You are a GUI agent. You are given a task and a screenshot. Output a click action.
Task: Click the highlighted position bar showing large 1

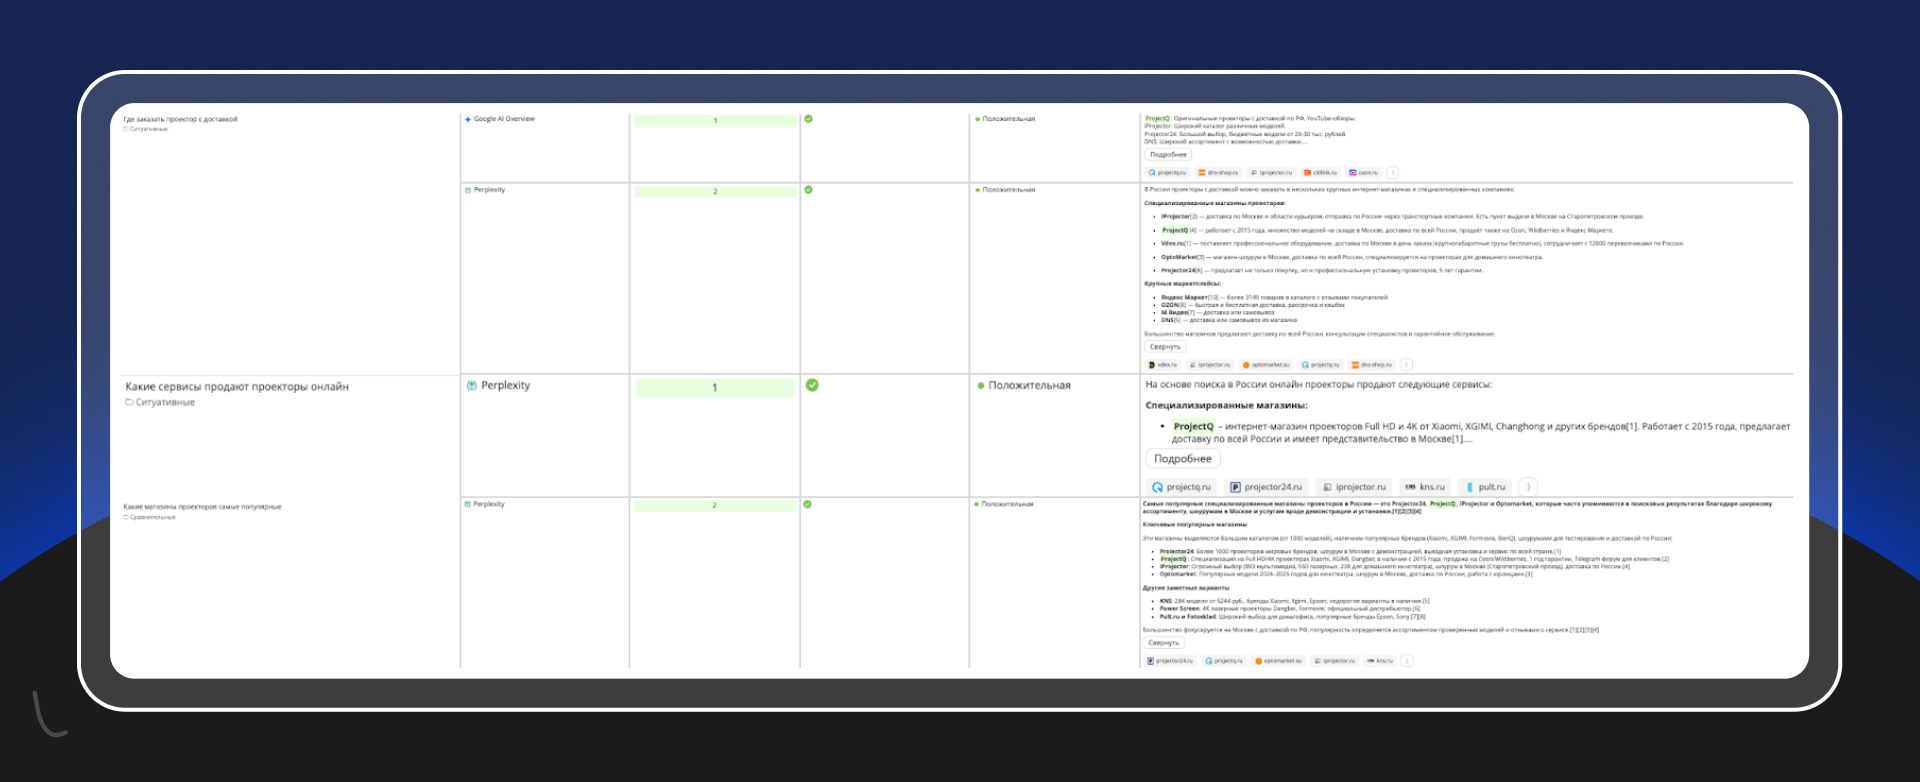(x=714, y=388)
